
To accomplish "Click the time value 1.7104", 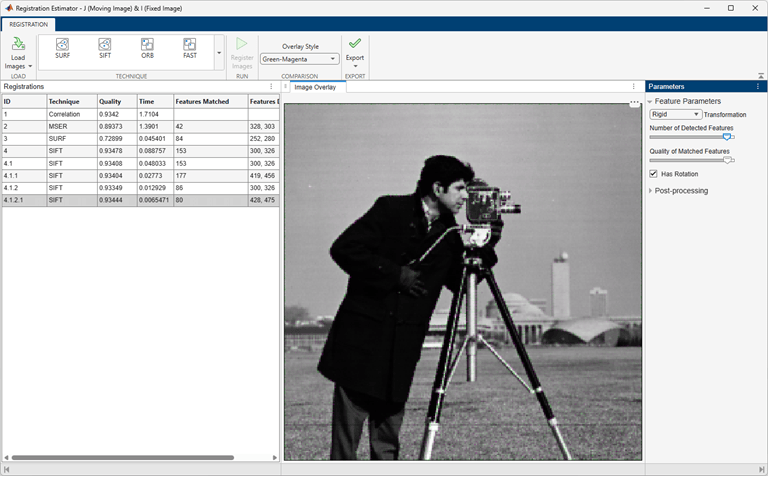I will point(149,114).
